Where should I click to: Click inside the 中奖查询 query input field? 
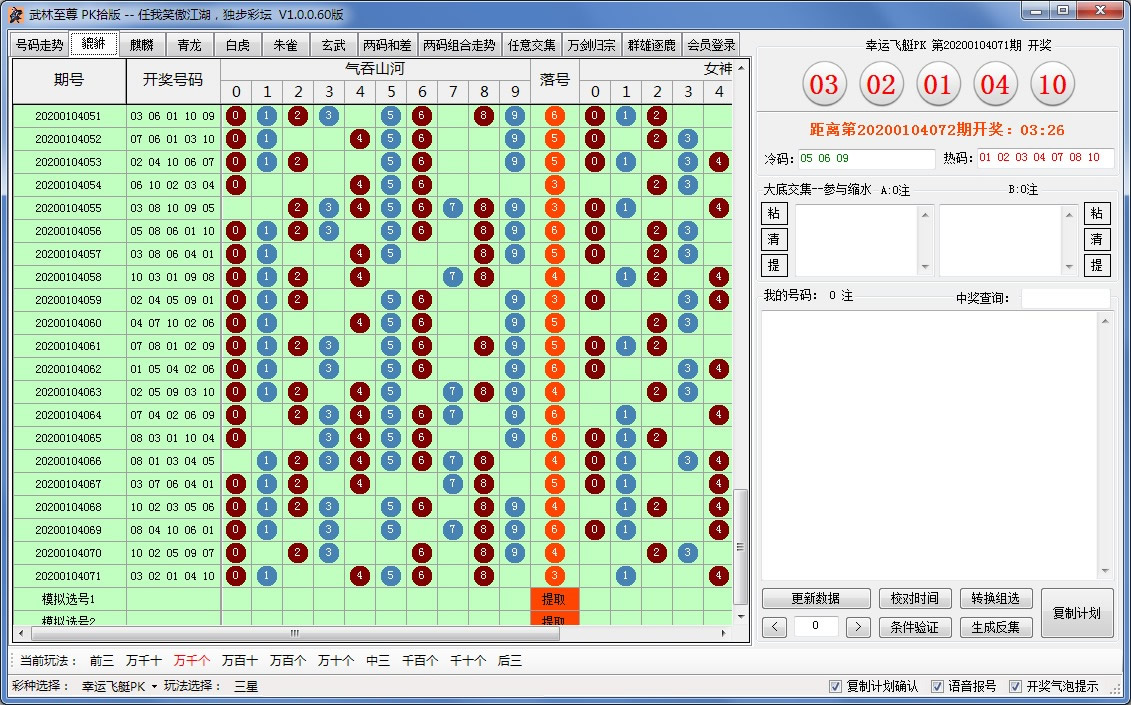tap(1065, 296)
